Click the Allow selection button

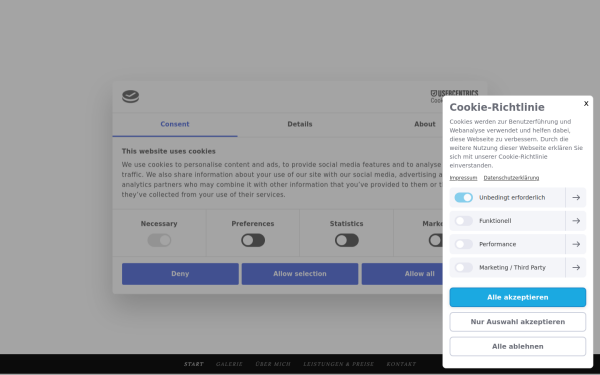300,274
